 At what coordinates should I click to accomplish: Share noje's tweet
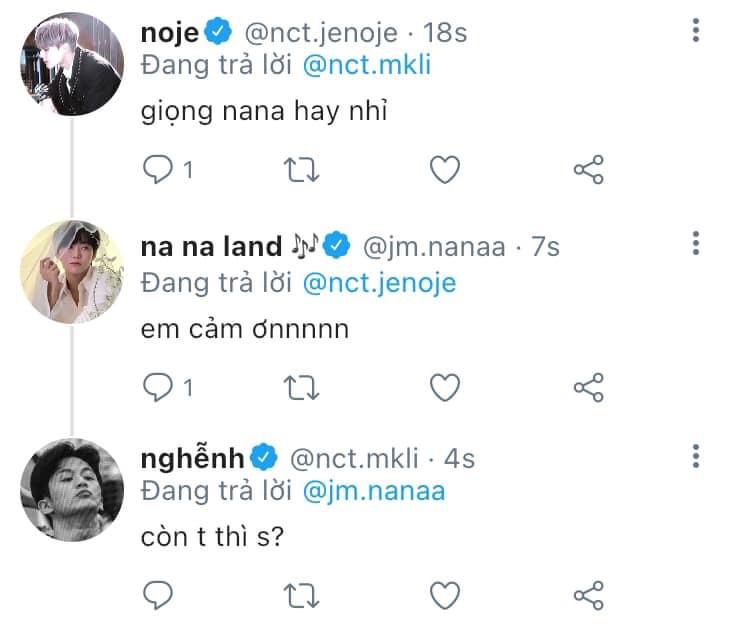point(589,171)
